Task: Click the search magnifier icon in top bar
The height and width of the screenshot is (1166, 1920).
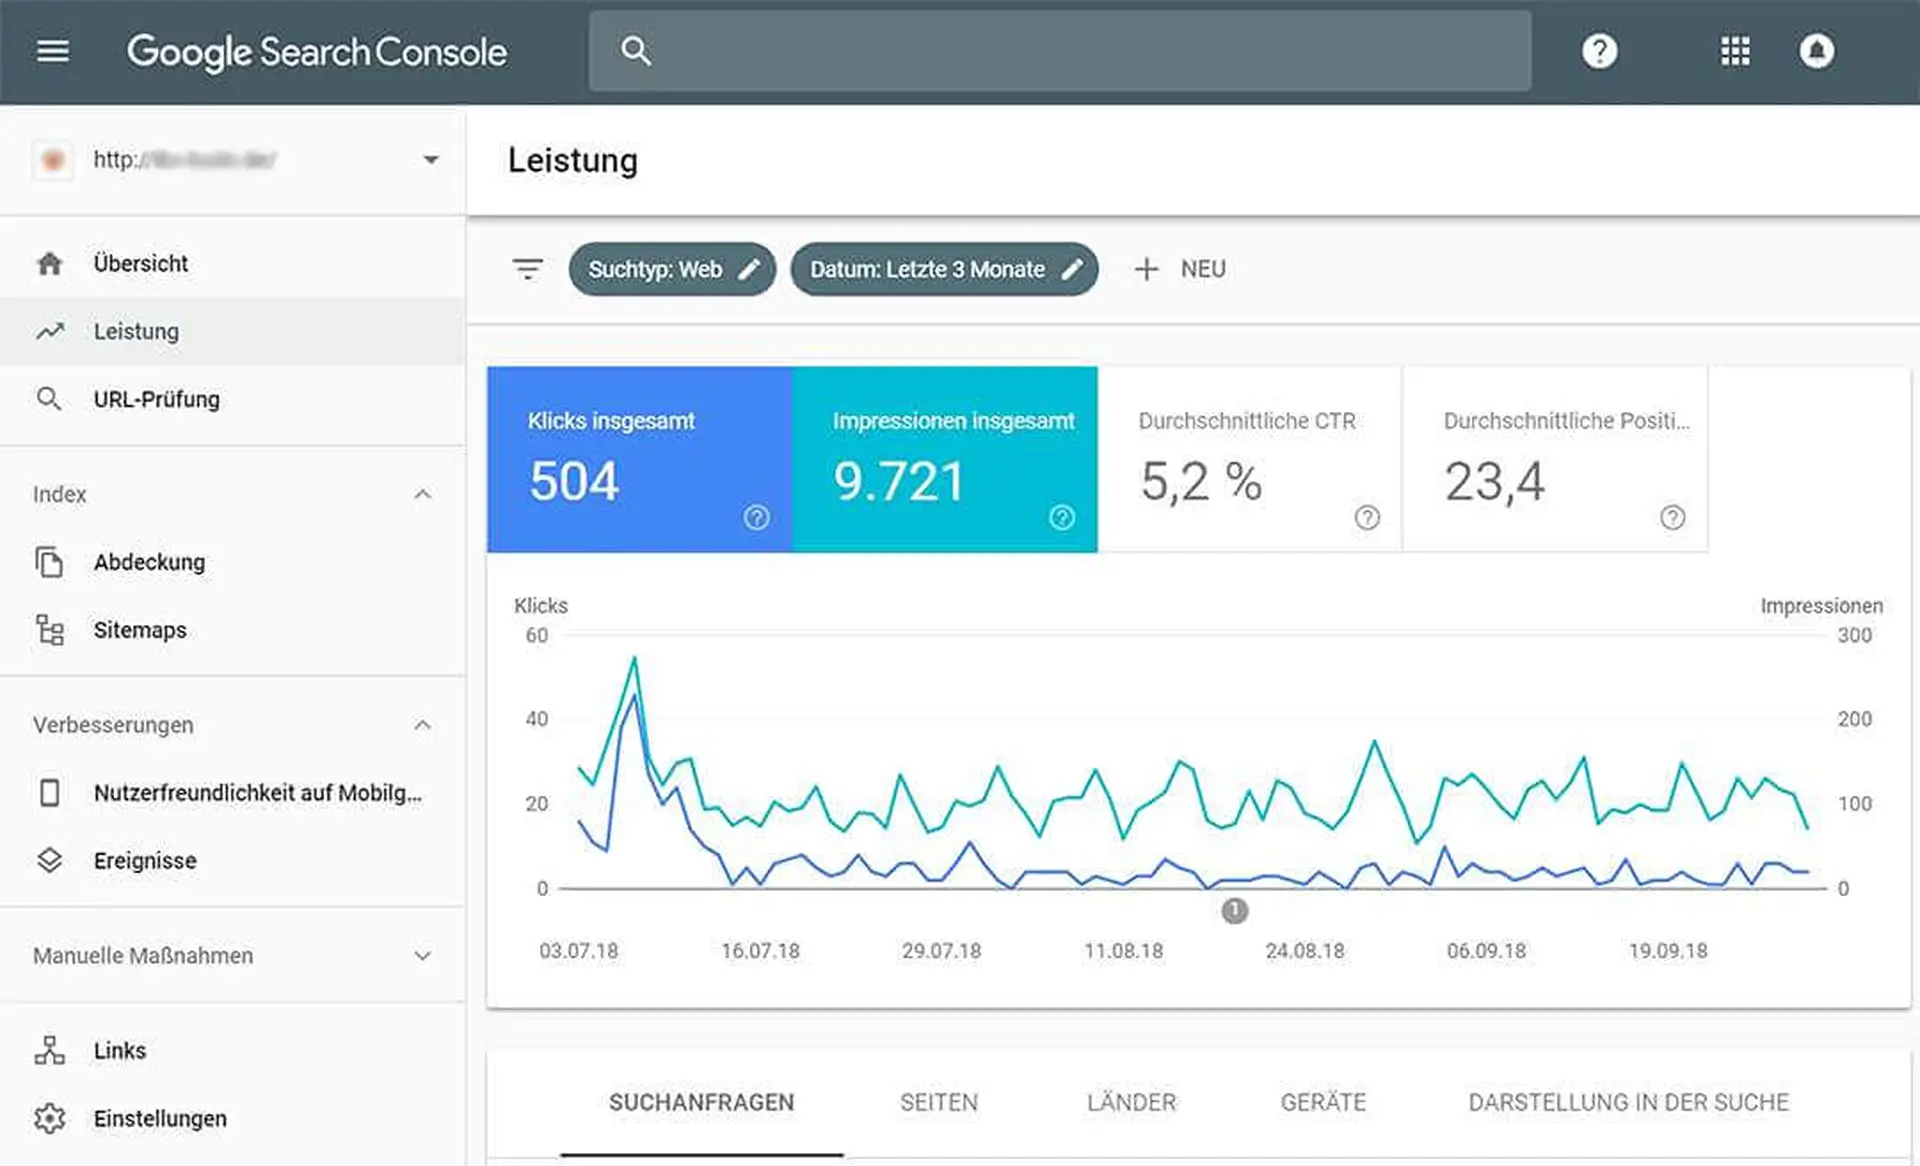Action: click(x=636, y=51)
